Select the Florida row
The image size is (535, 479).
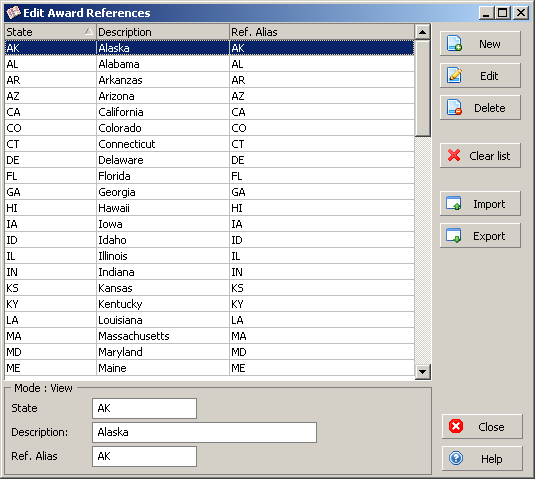point(209,176)
